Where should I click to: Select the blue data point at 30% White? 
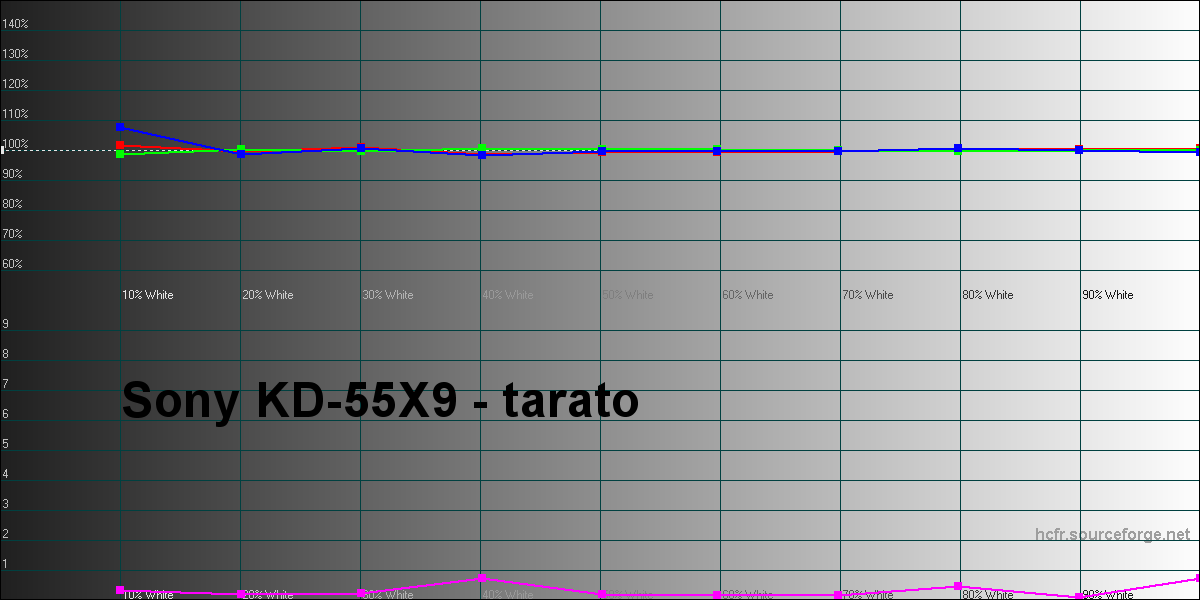[x=361, y=148]
